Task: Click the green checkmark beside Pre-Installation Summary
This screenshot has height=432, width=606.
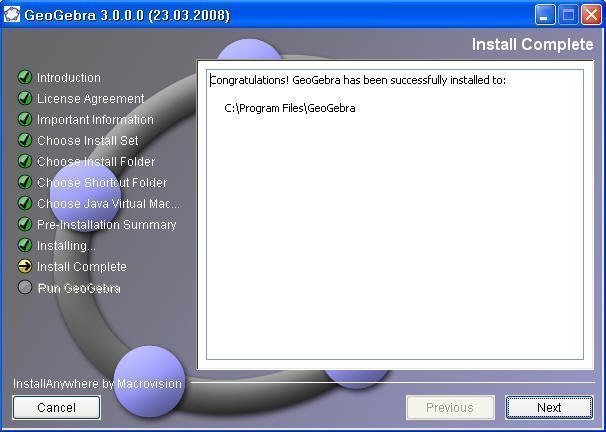Action: pos(25,224)
